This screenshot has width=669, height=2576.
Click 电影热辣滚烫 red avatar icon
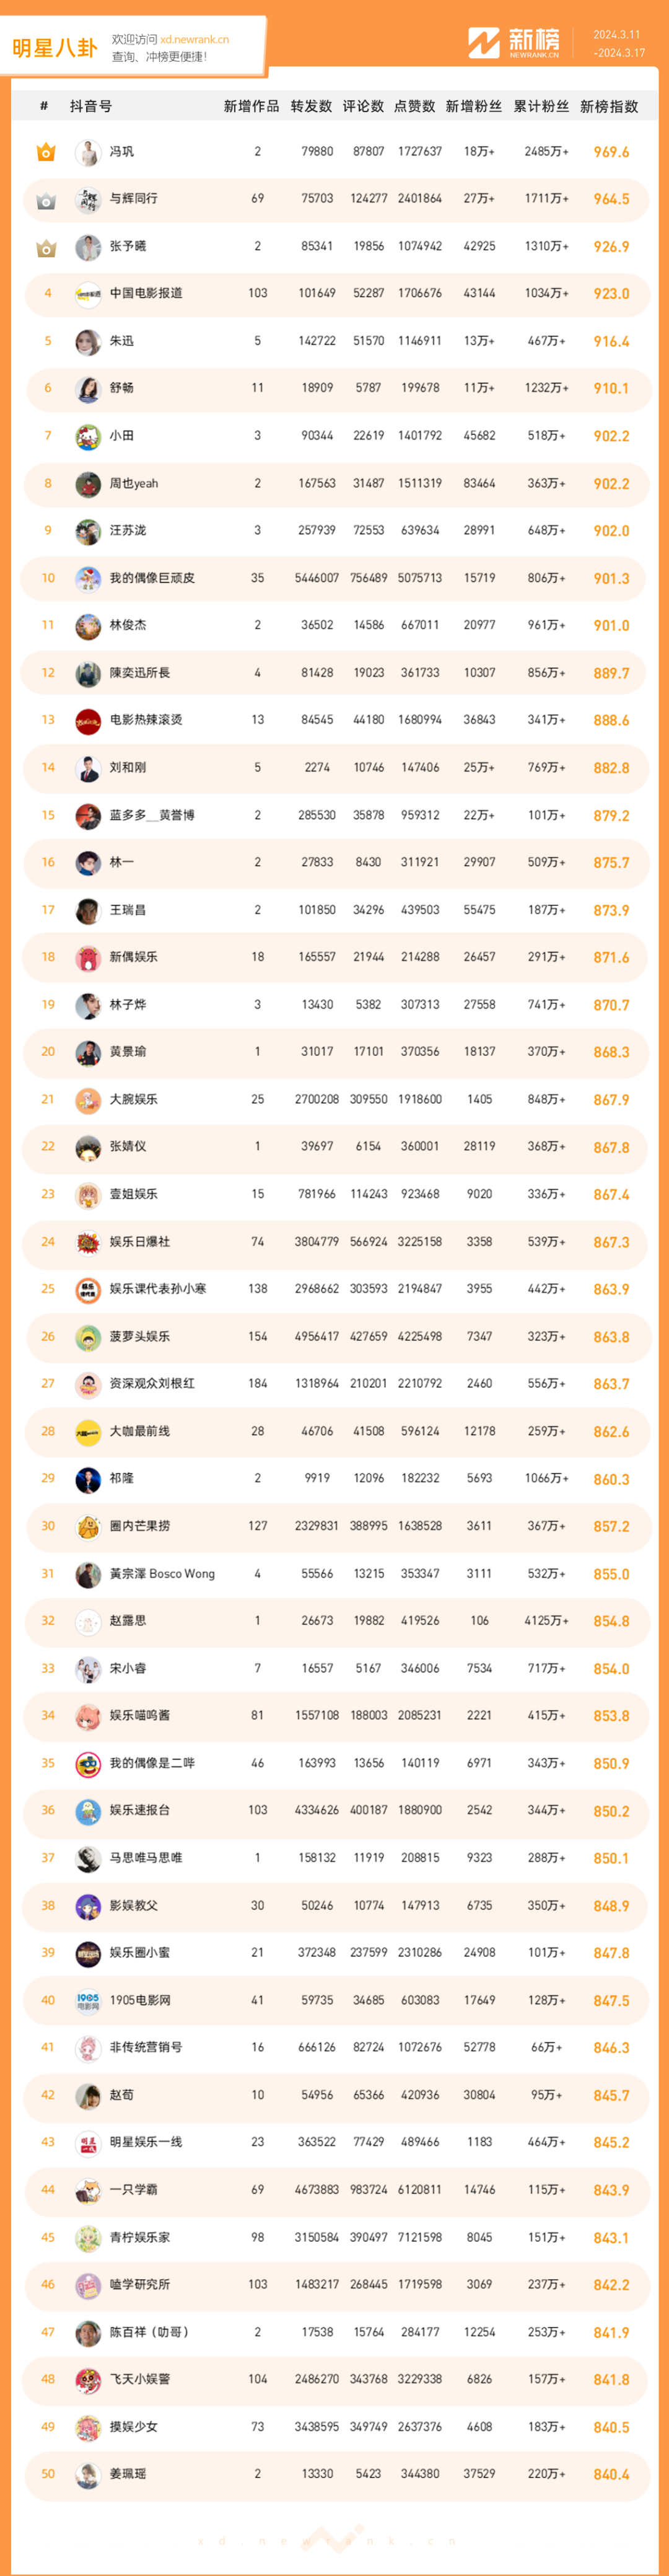pyautogui.click(x=88, y=720)
